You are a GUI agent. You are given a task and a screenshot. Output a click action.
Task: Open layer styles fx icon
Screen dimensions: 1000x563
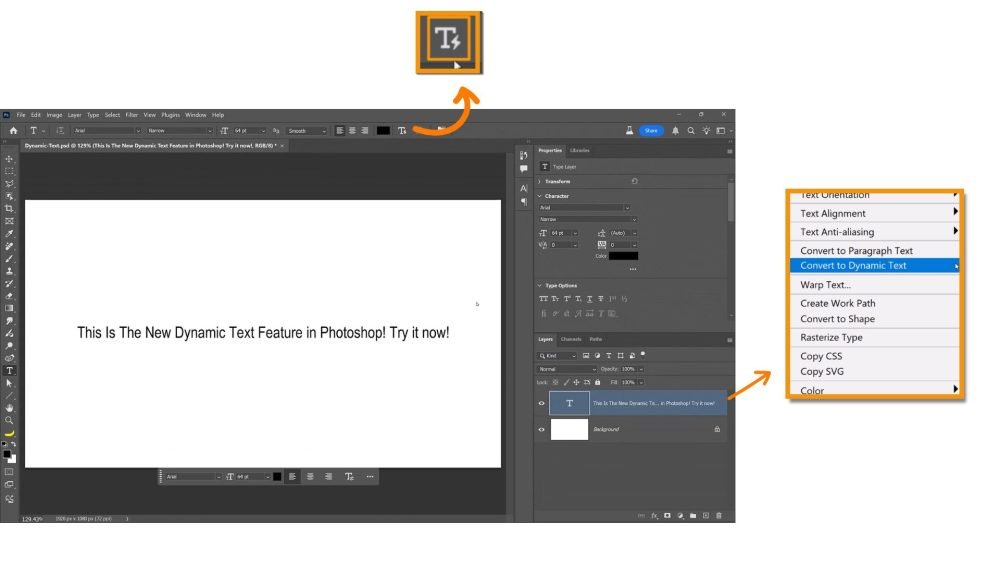click(x=654, y=516)
